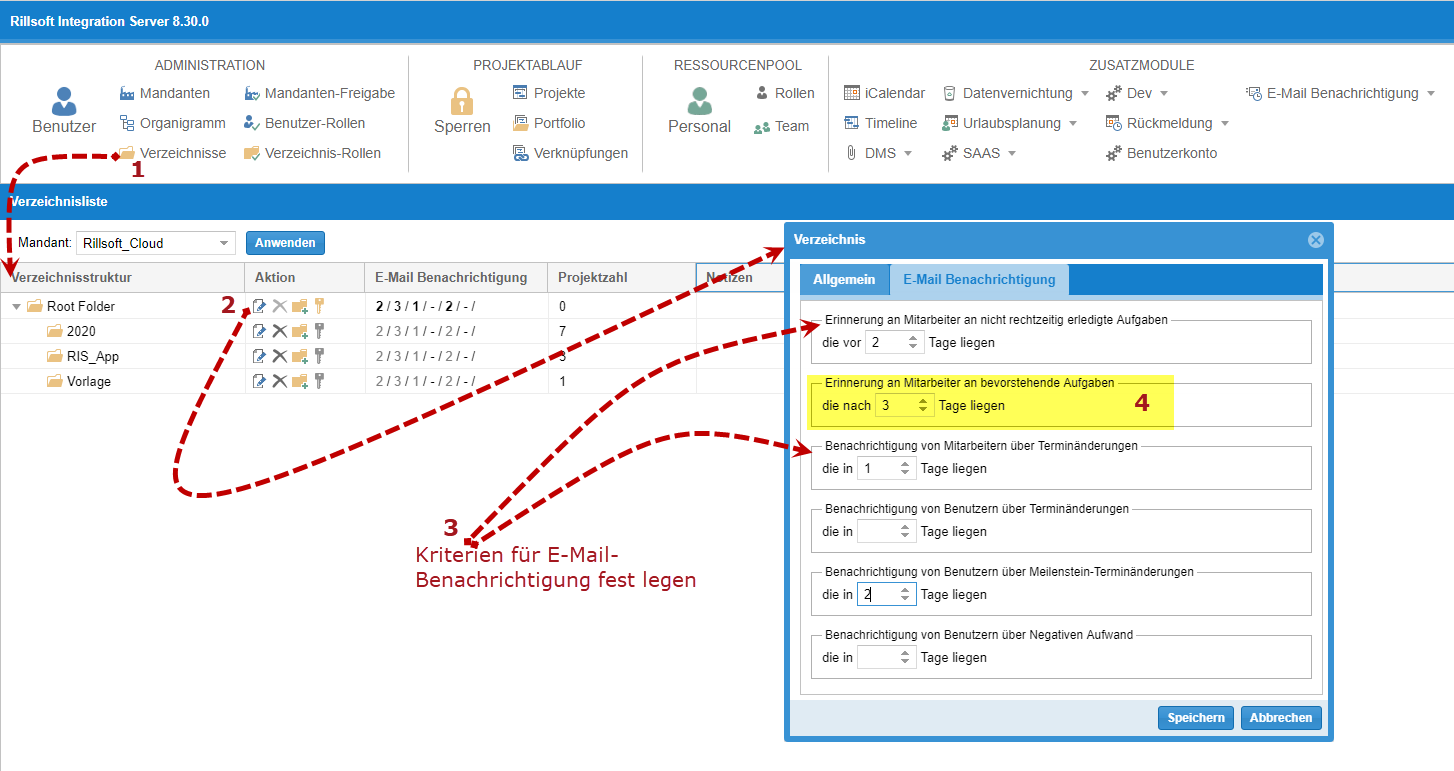Edit the Root Folder entry
Image resolution: width=1454 pixels, height=771 pixels.
pyautogui.click(x=260, y=306)
